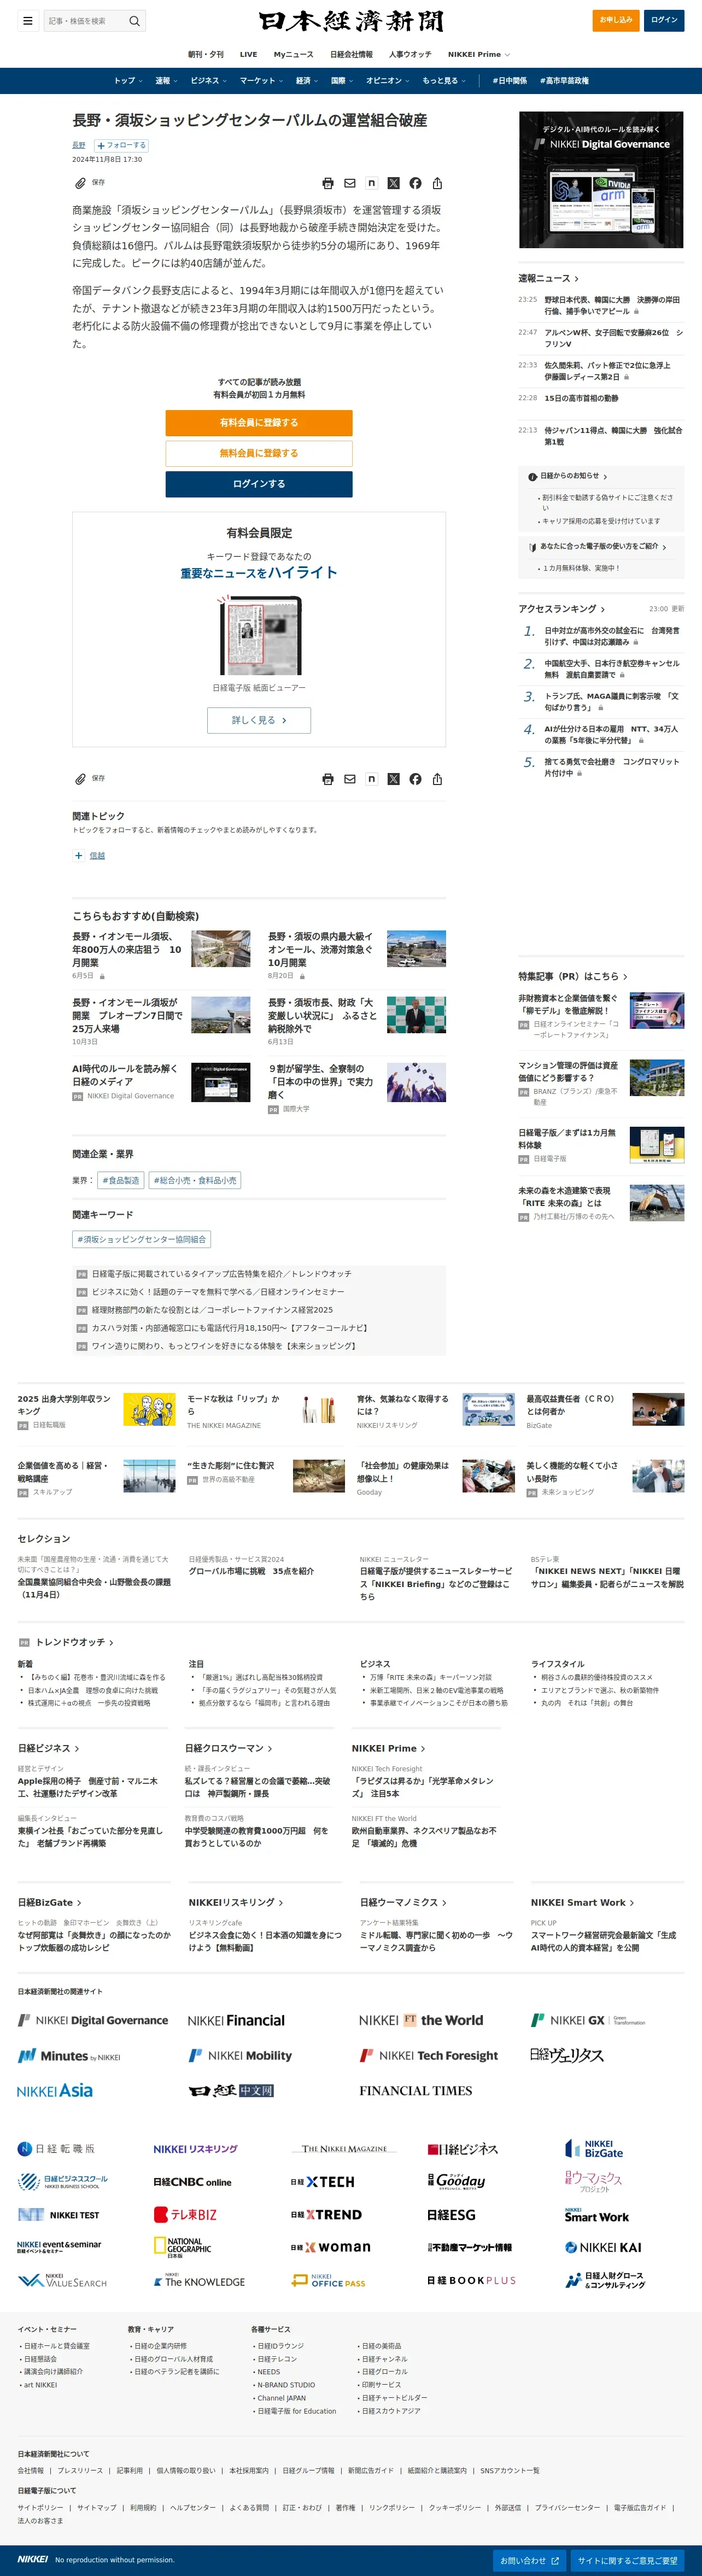Select the #須坂ショッピングセンター協同組合 keyword tag

tap(141, 1239)
